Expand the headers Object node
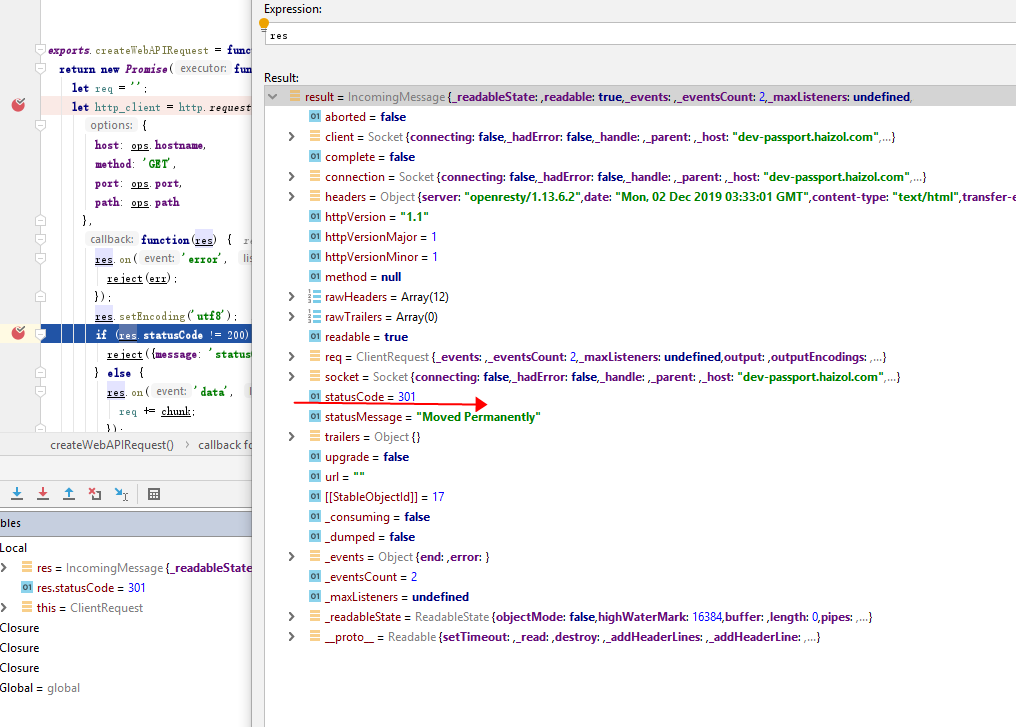The image size is (1016, 727). (290, 196)
